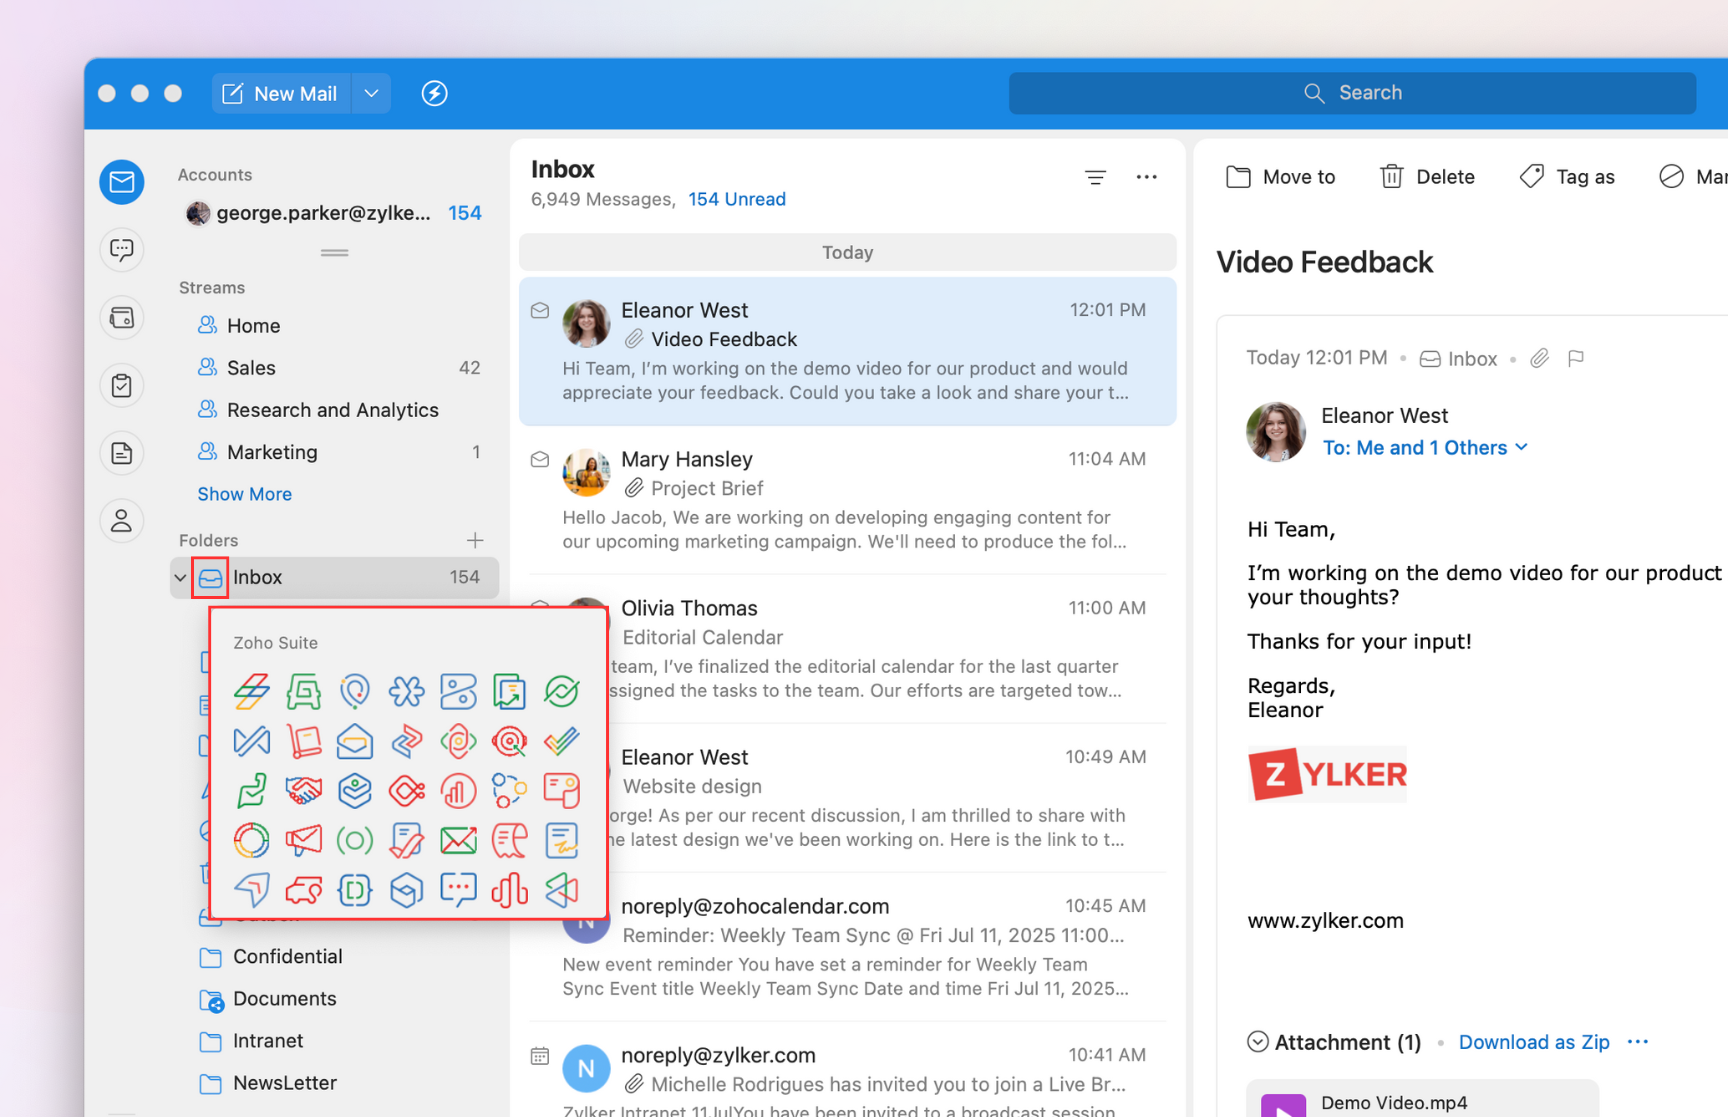Collapse the Attachment (1) section
This screenshot has width=1728, height=1117.
[1258, 1042]
